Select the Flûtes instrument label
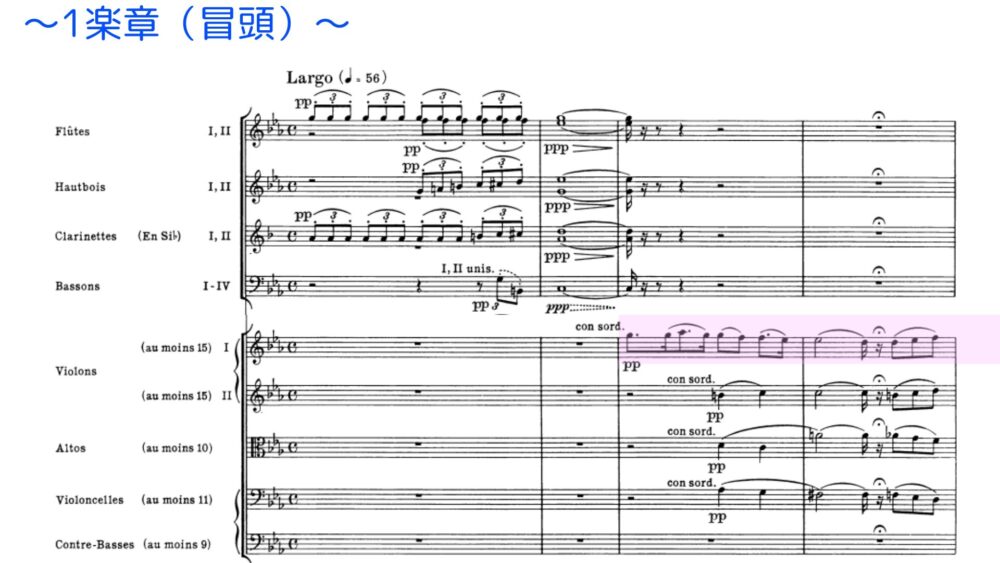Screen dimensions: 1000x563 [x=72, y=131]
